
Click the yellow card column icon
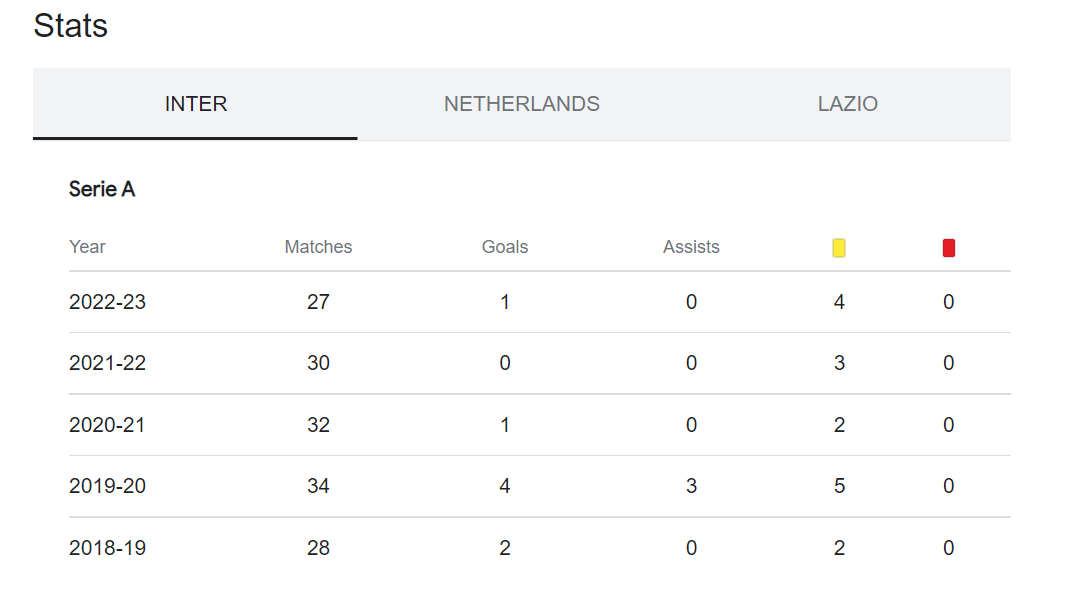(x=839, y=247)
